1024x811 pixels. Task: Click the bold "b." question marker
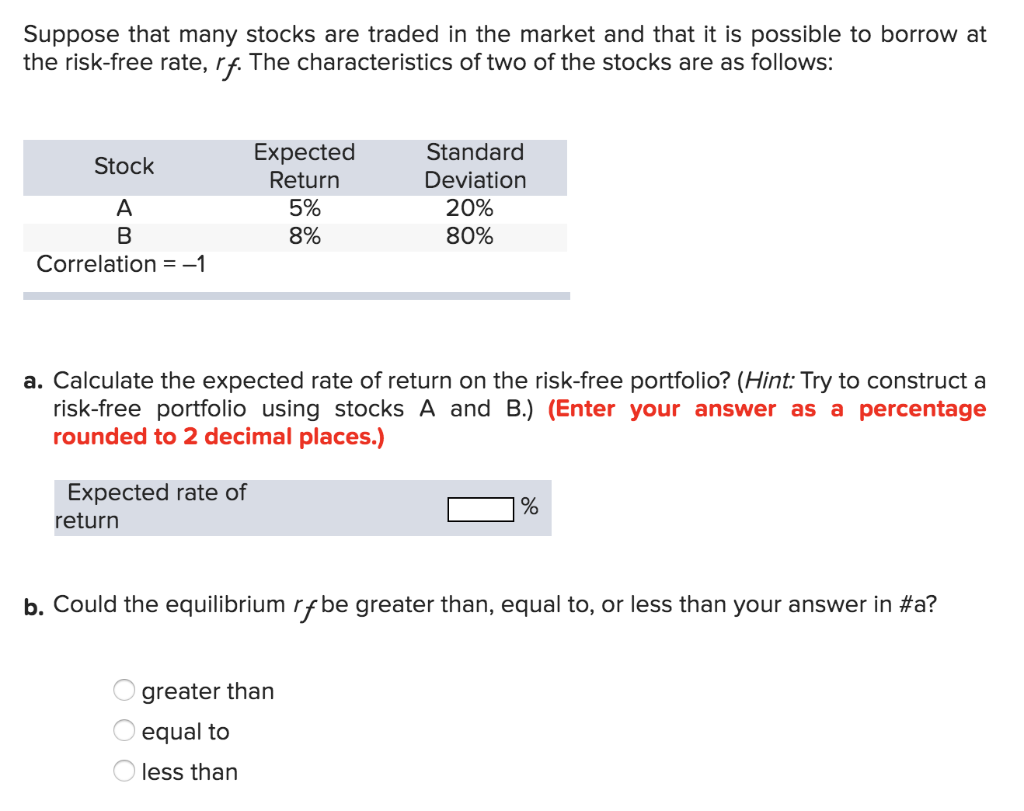click(34, 607)
